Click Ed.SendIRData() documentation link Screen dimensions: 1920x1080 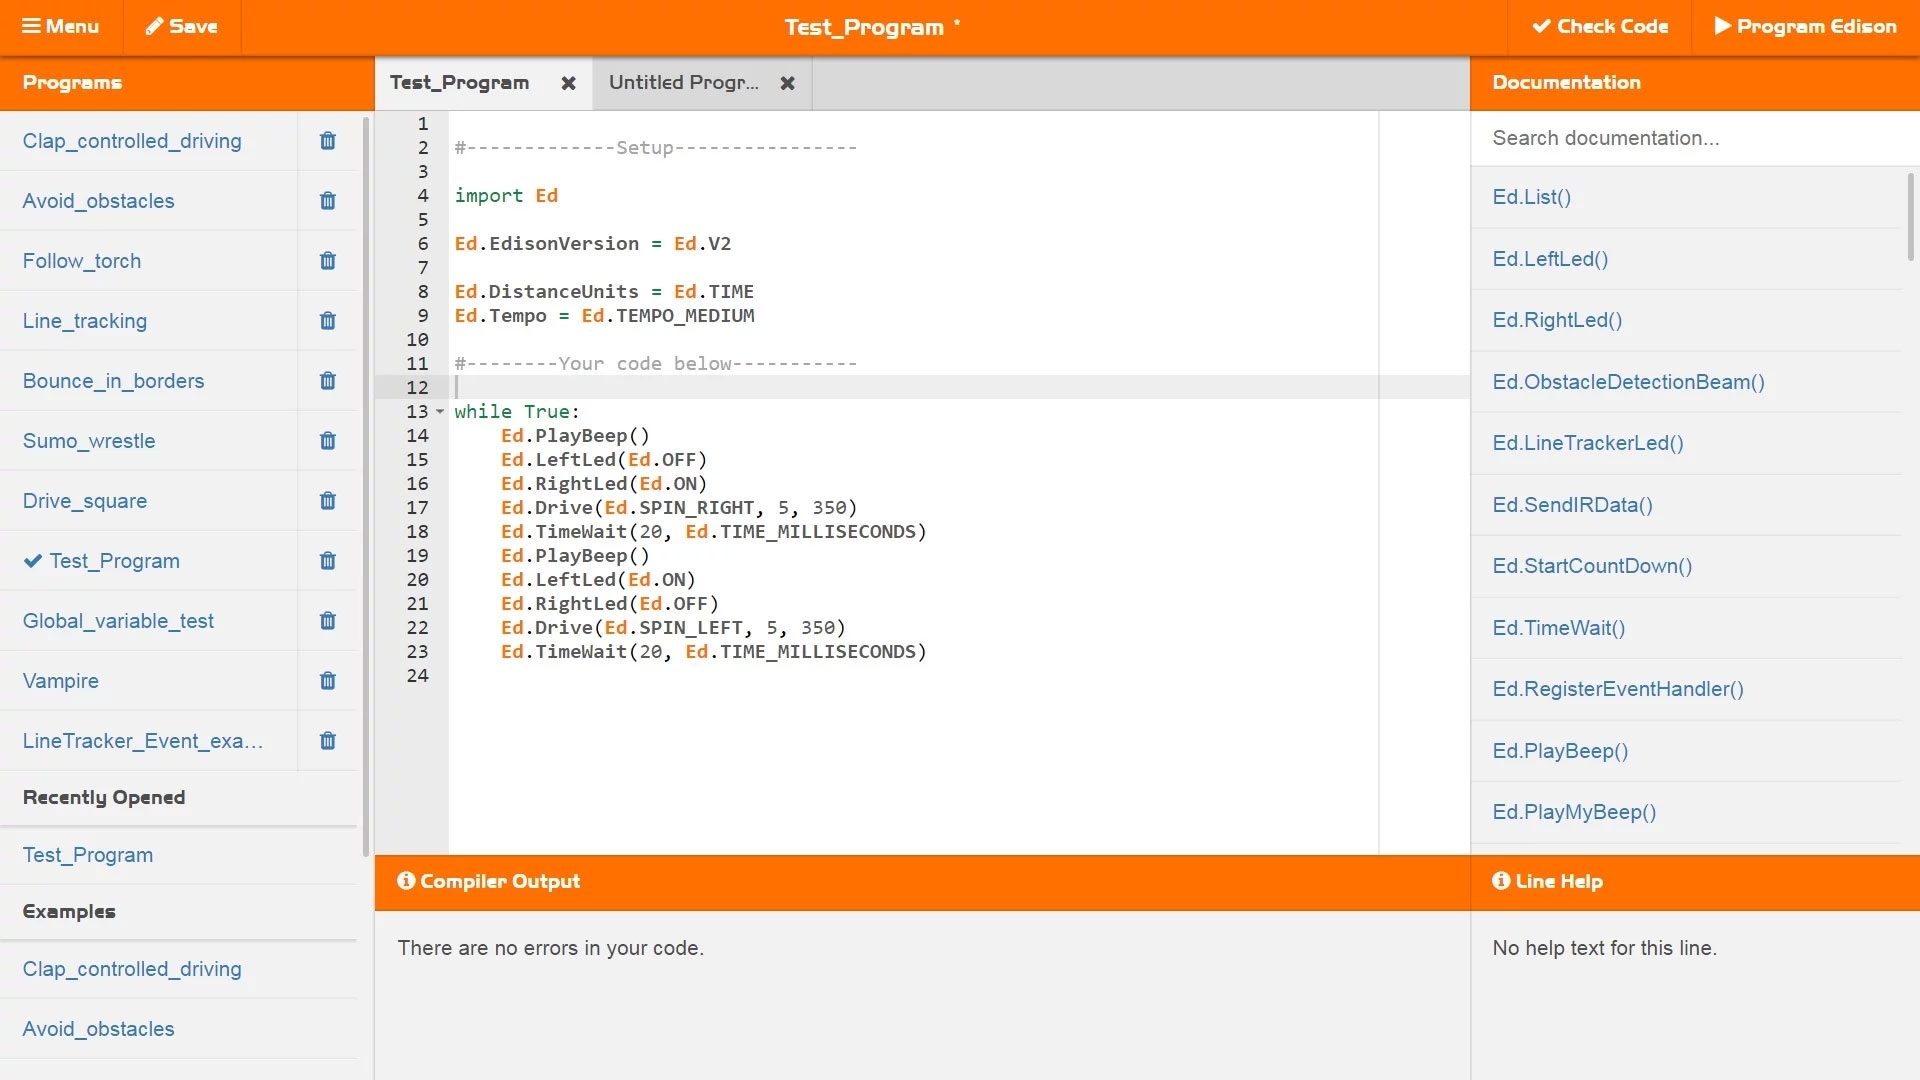point(1572,504)
